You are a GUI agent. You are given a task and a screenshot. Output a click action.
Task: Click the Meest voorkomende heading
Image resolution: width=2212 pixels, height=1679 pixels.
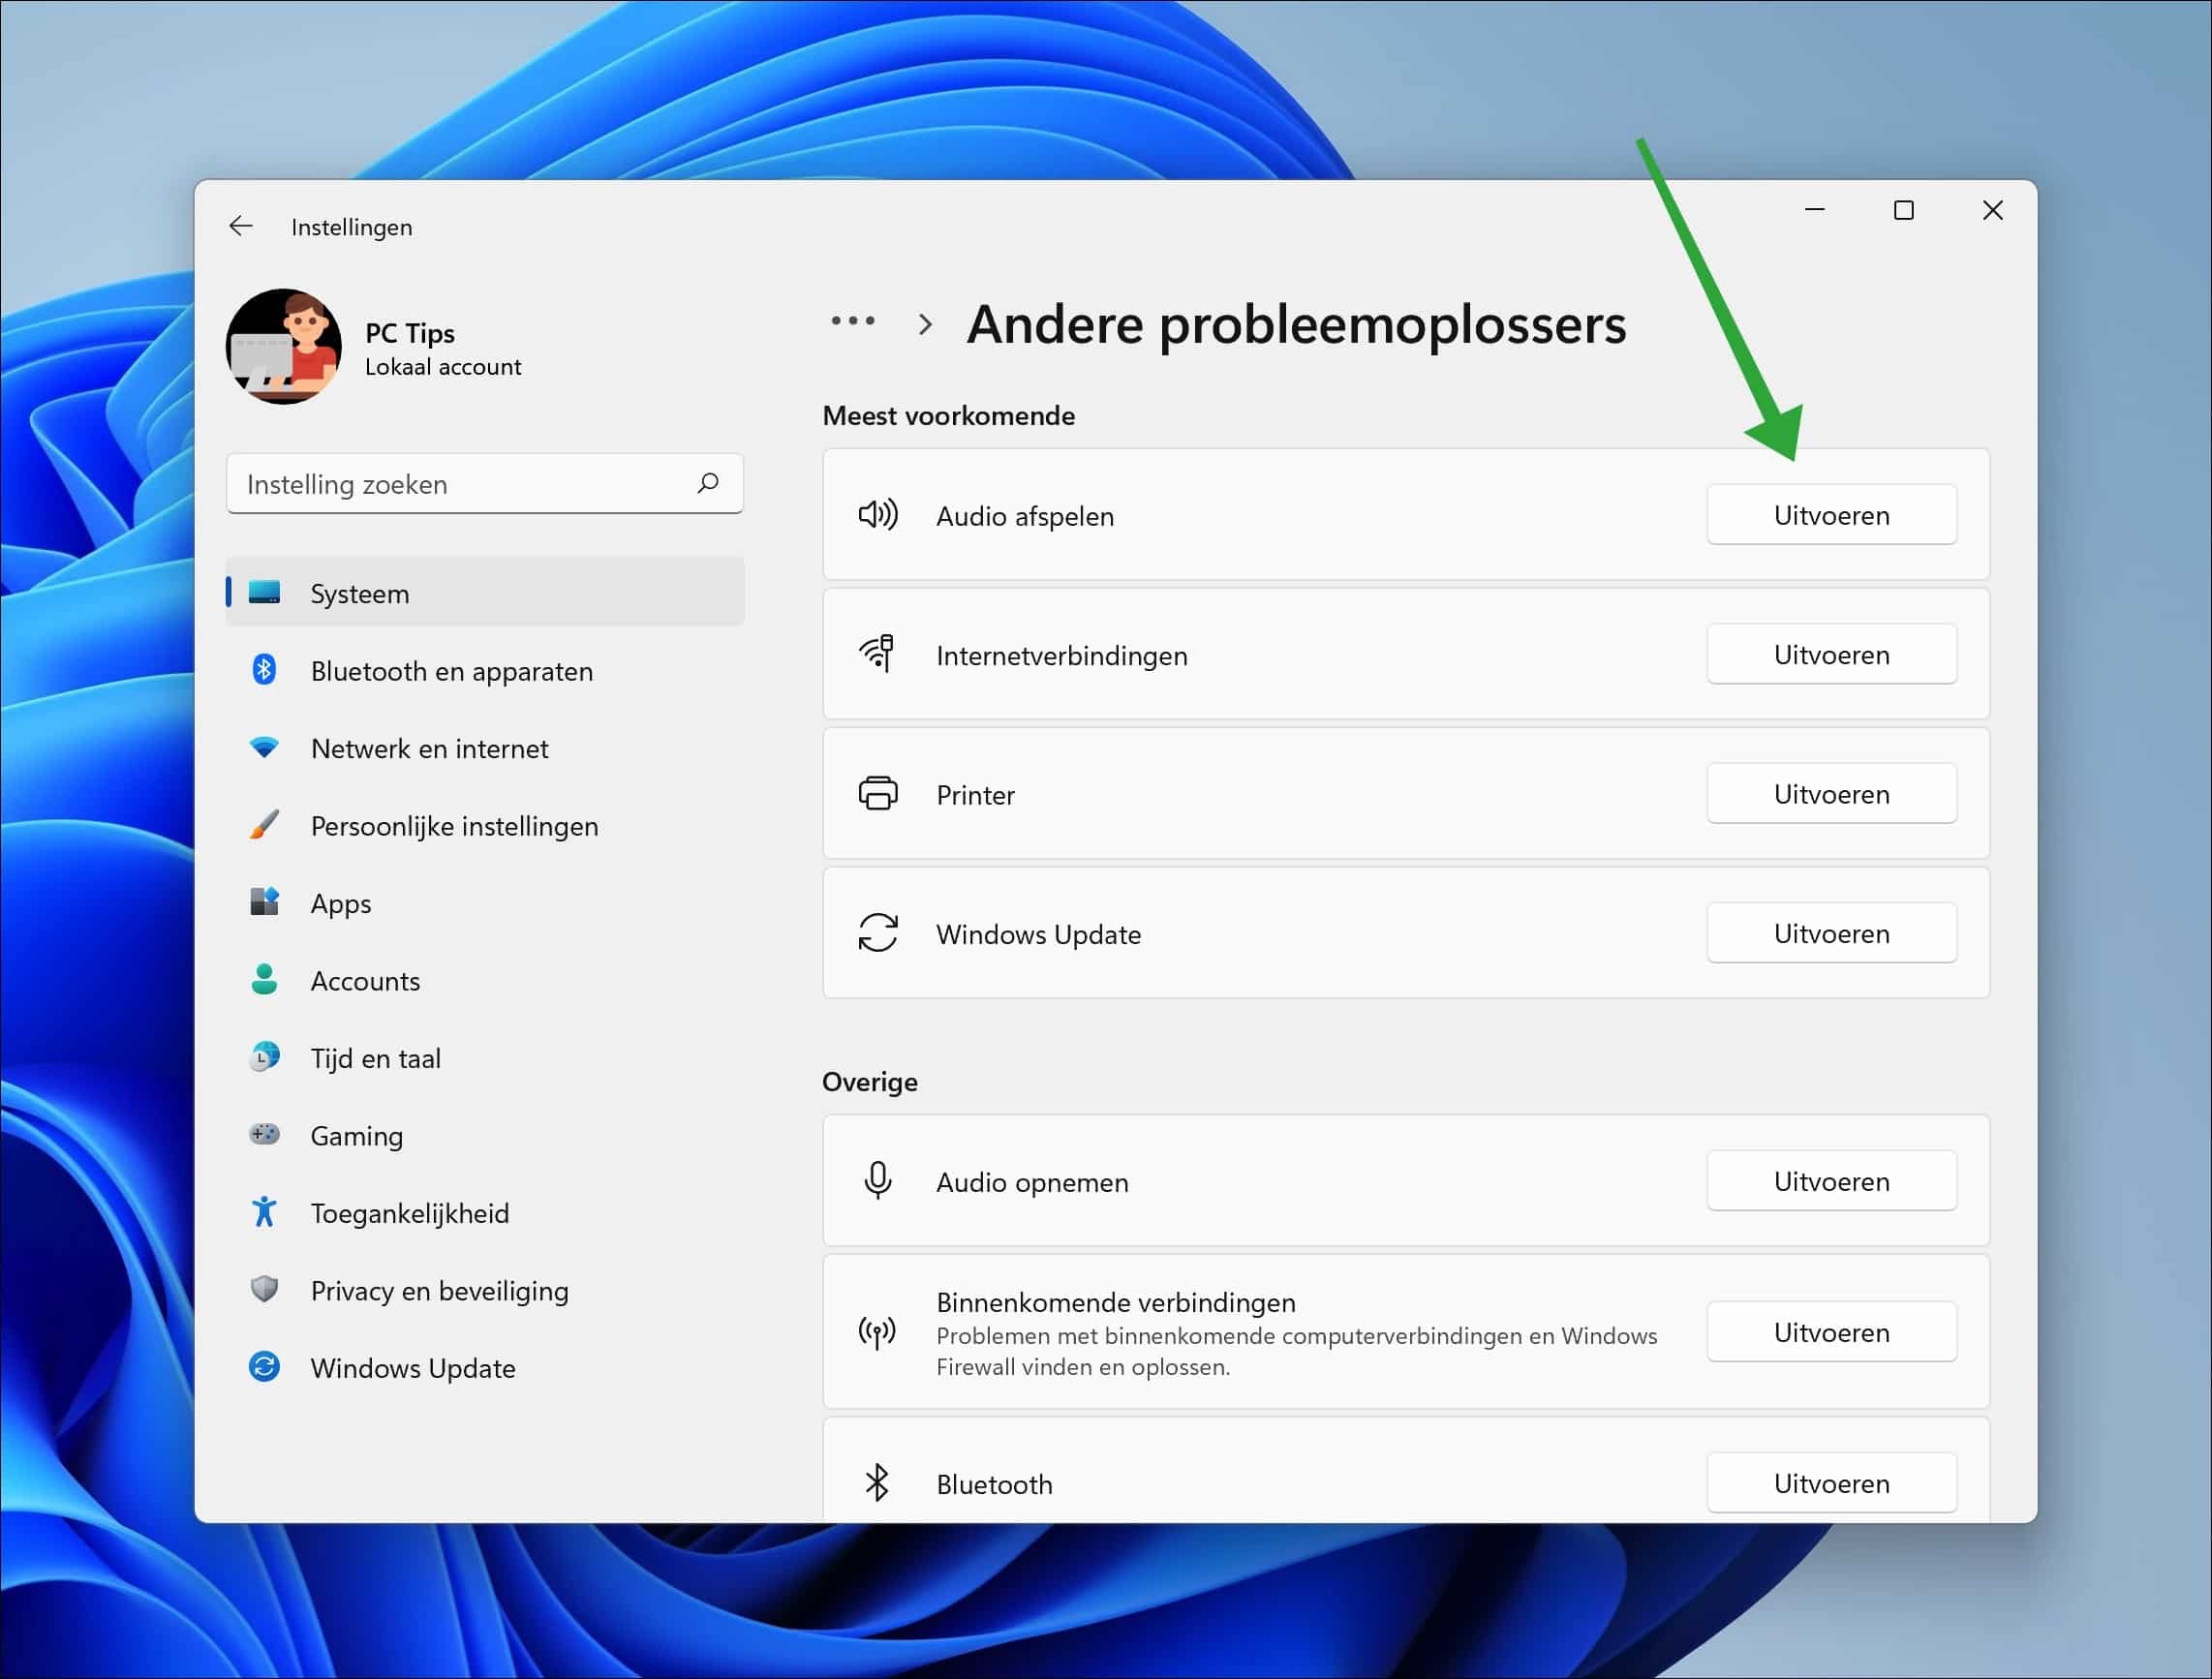(948, 416)
